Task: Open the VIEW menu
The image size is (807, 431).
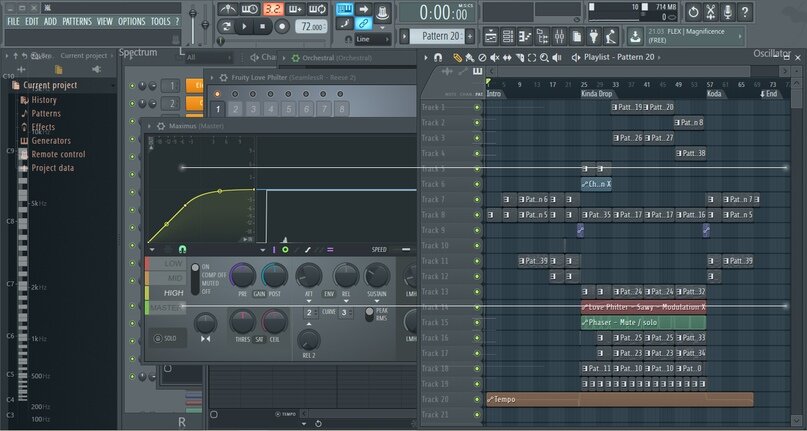Action: coord(104,22)
